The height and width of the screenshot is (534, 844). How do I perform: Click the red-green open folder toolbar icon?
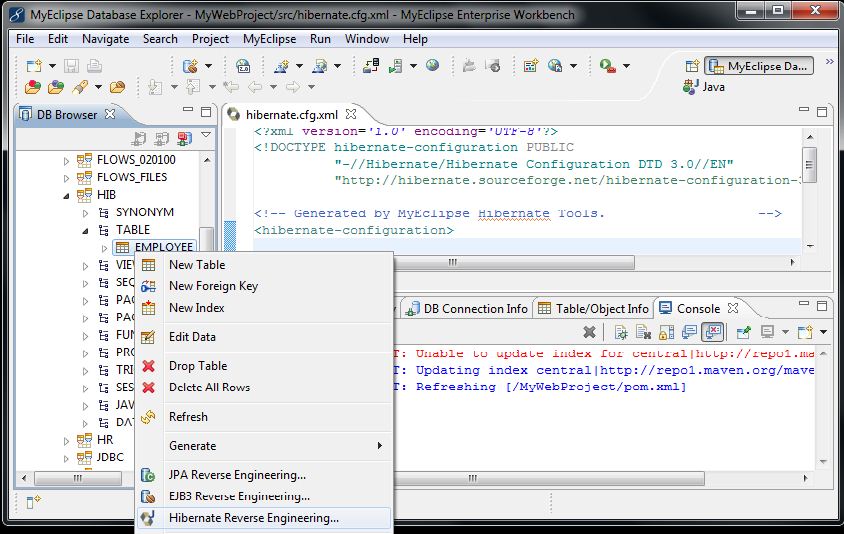tap(33, 87)
